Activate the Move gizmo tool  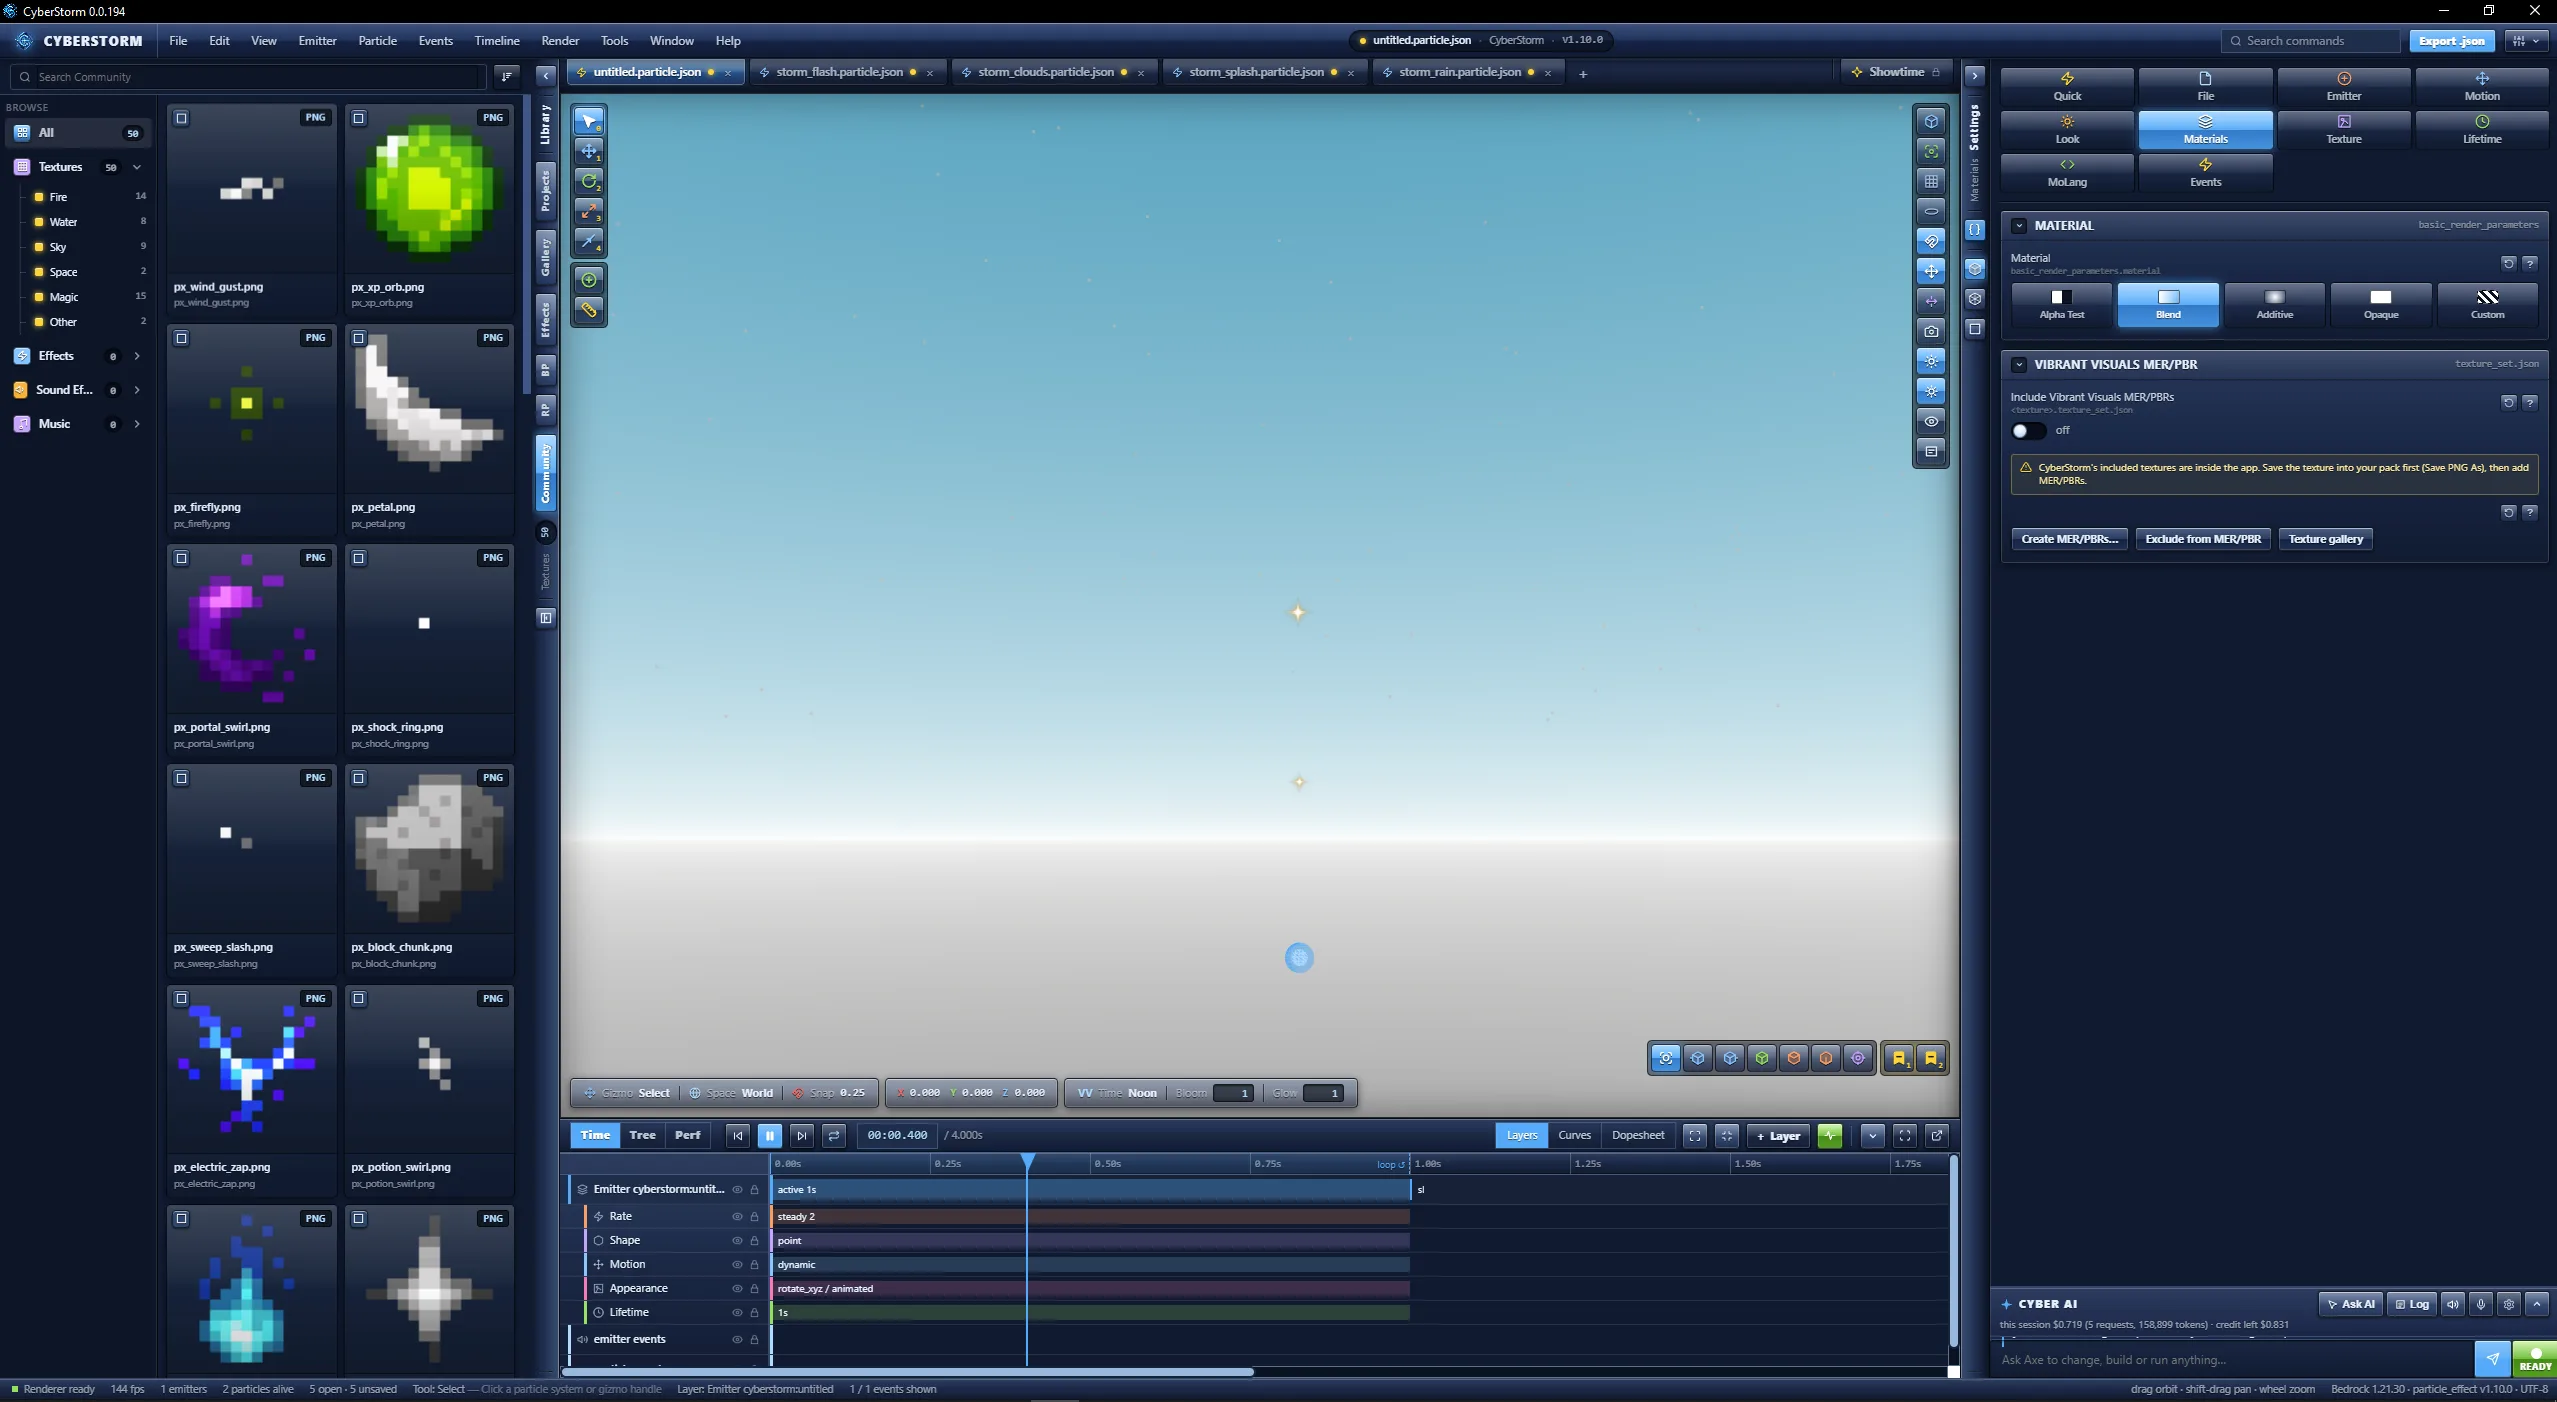pyautogui.click(x=589, y=151)
